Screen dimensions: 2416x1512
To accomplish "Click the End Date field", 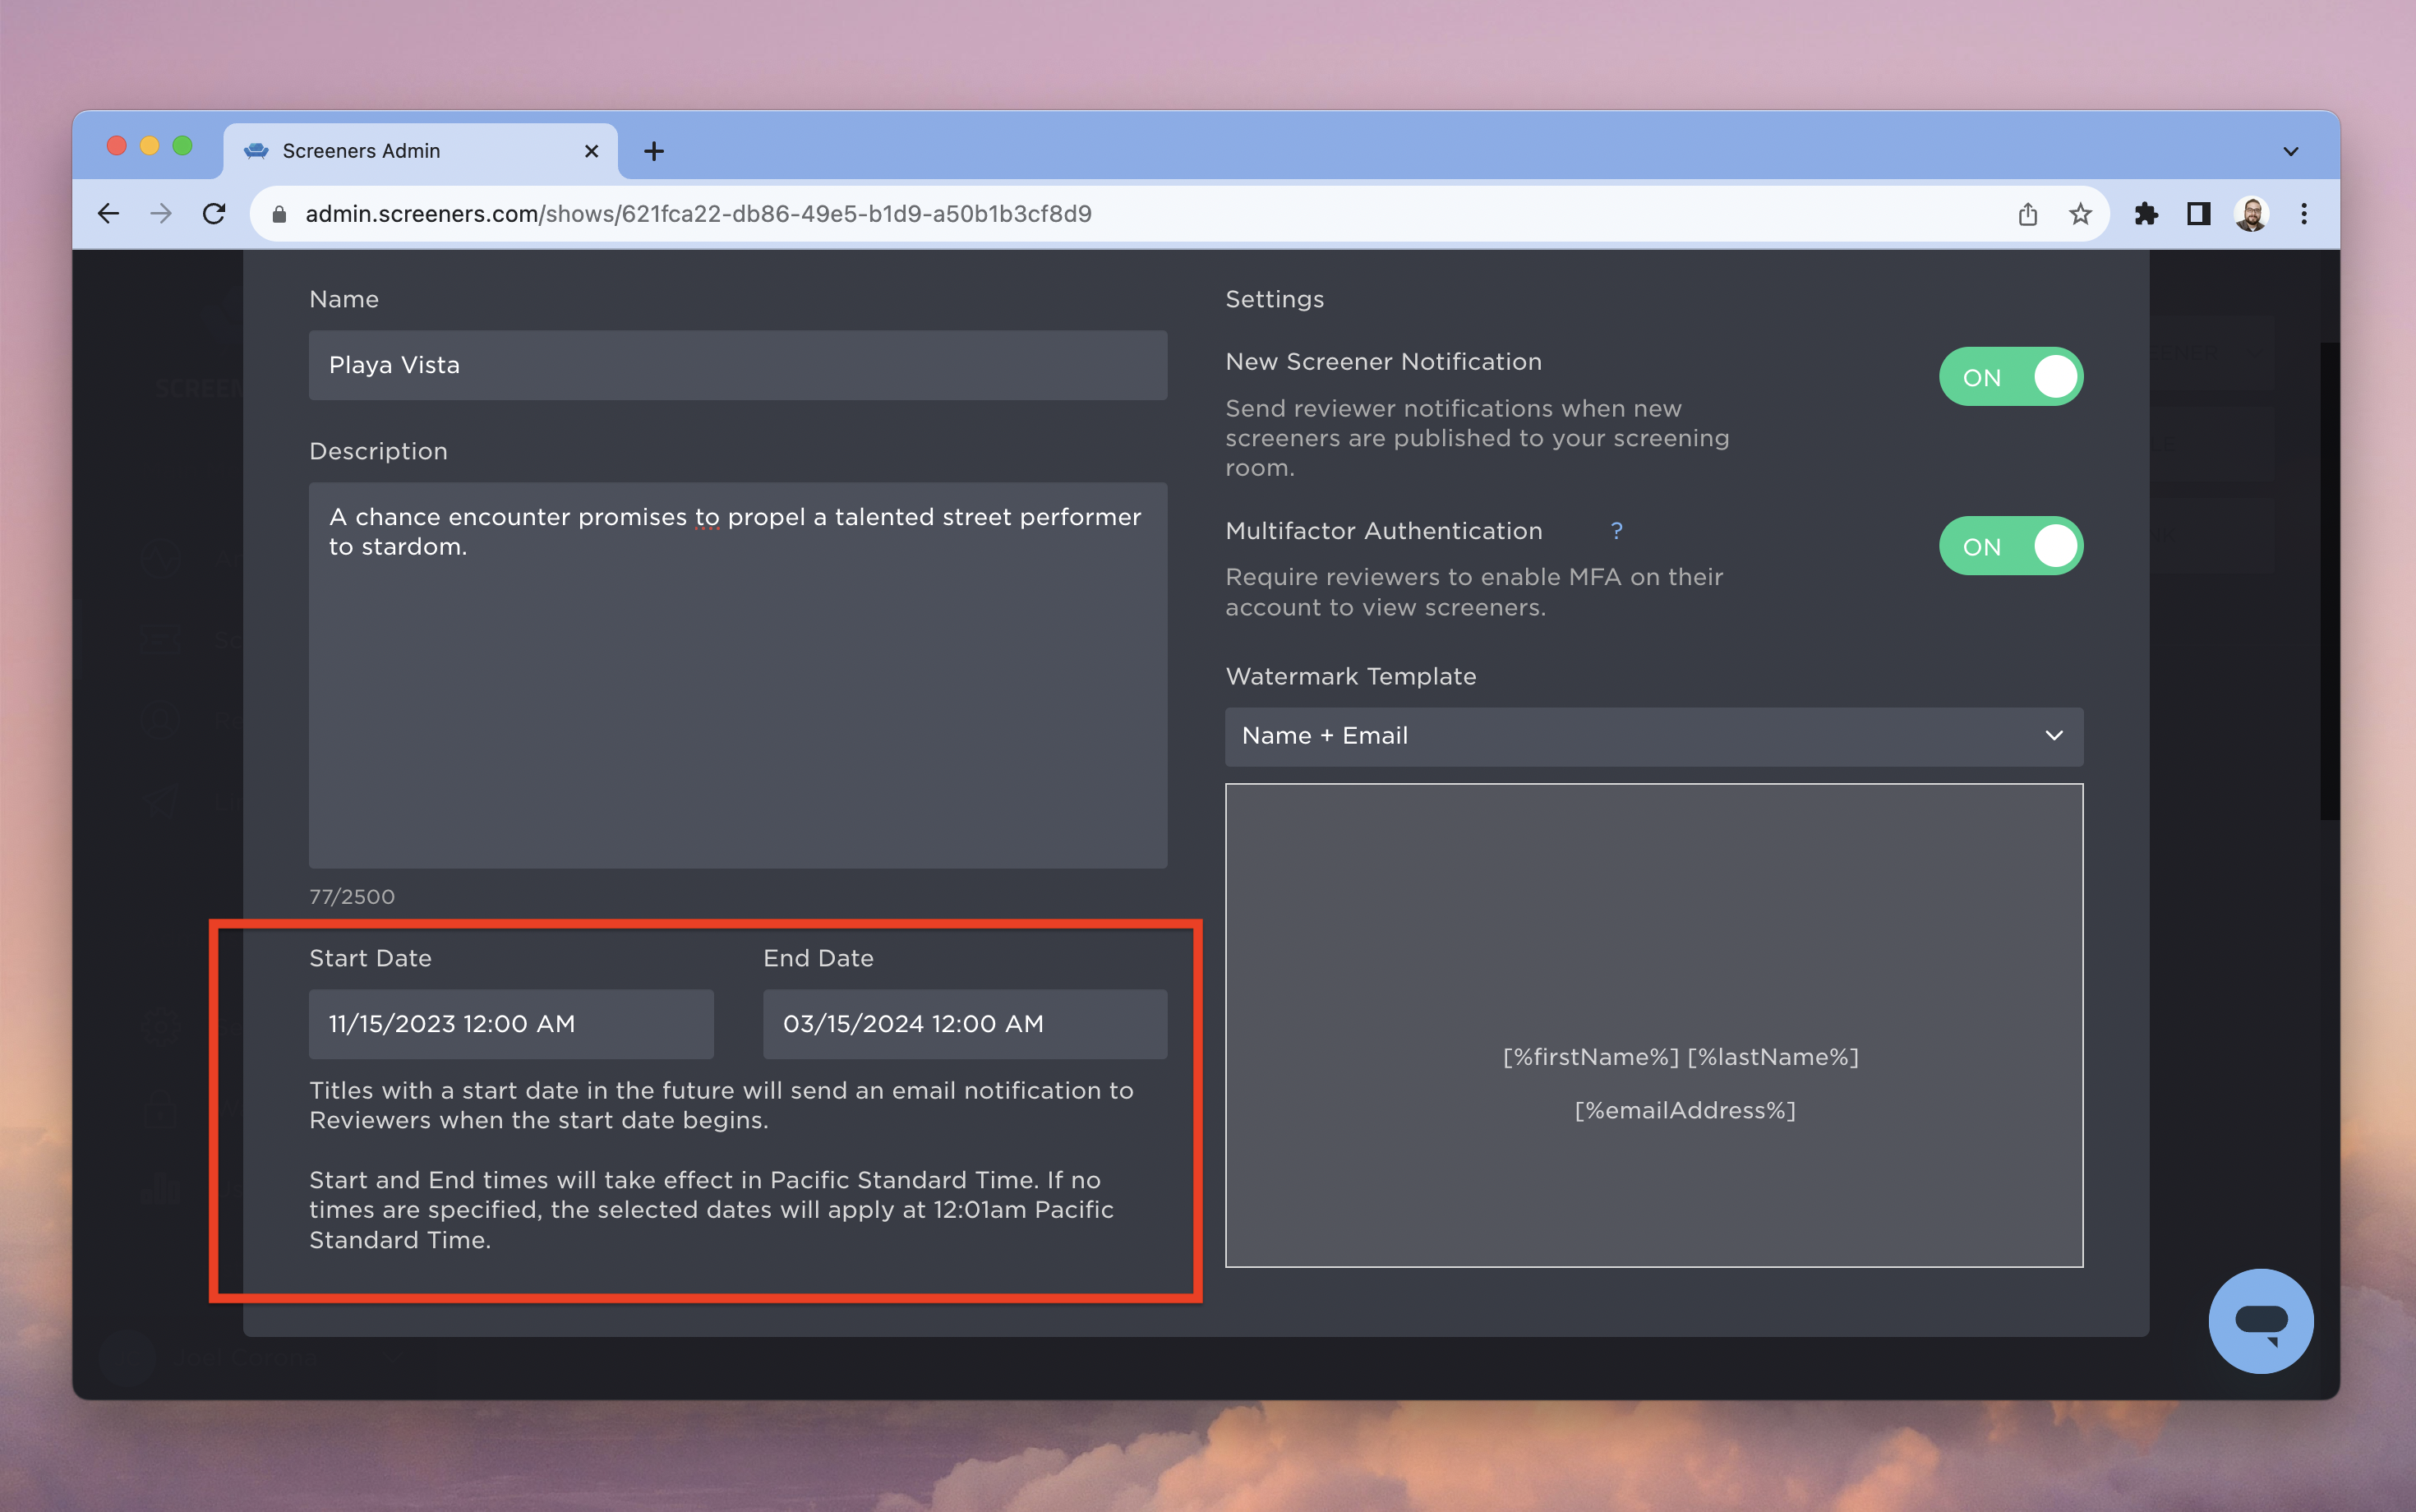I will [965, 1024].
